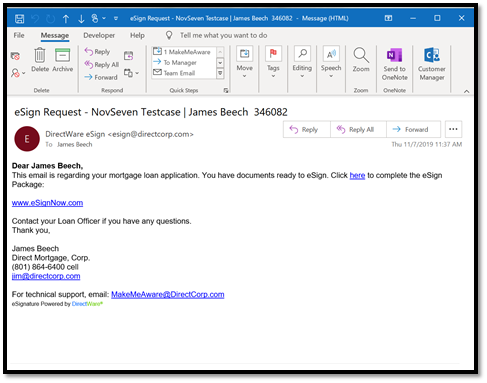Open the Help tab
The height and width of the screenshot is (383, 487).
click(x=137, y=35)
